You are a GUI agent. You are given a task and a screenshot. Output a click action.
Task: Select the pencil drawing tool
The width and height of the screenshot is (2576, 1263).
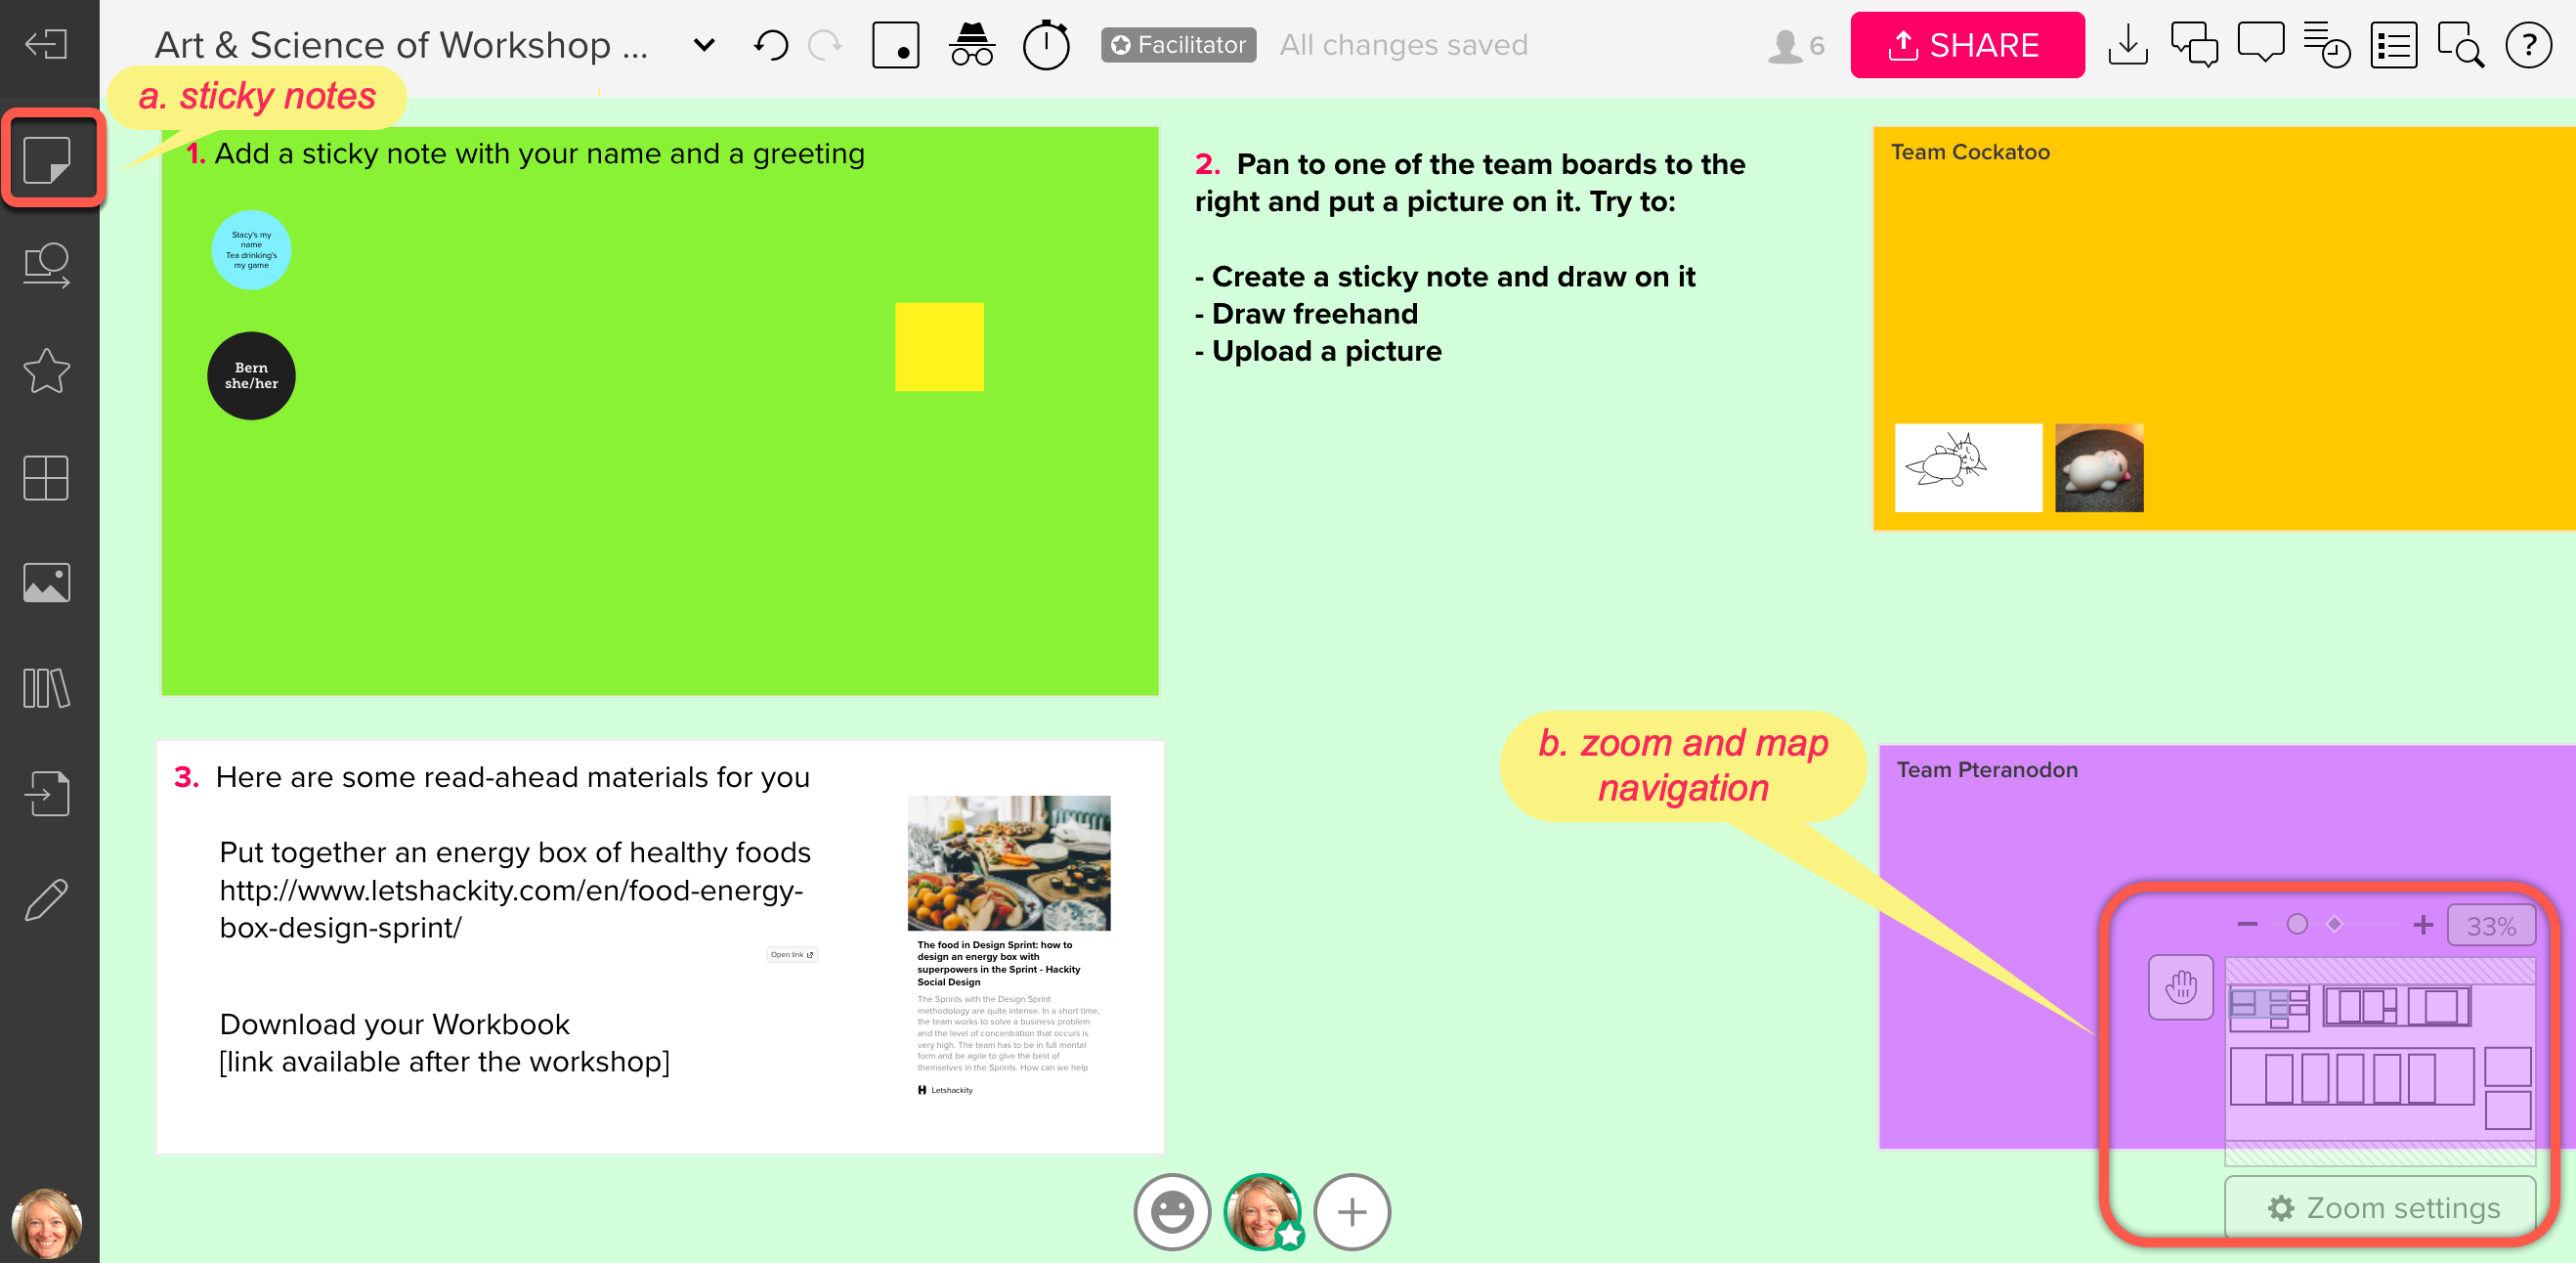tap(47, 899)
